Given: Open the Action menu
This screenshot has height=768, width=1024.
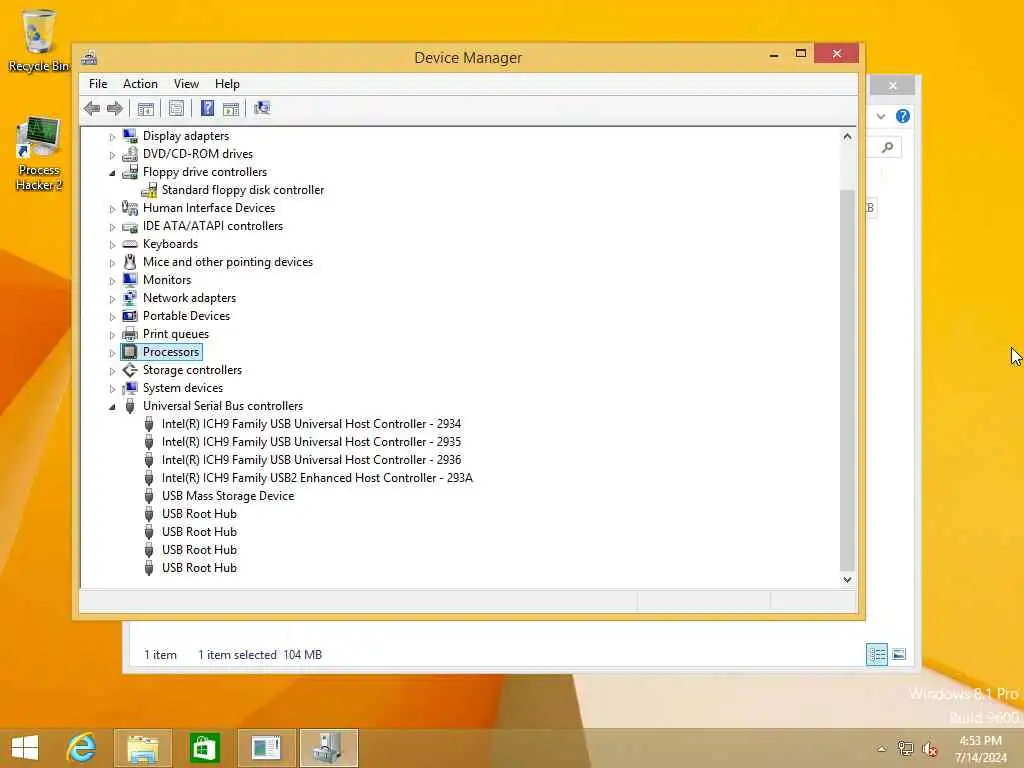Looking at the screenshot, I should (x=140, y=84).
